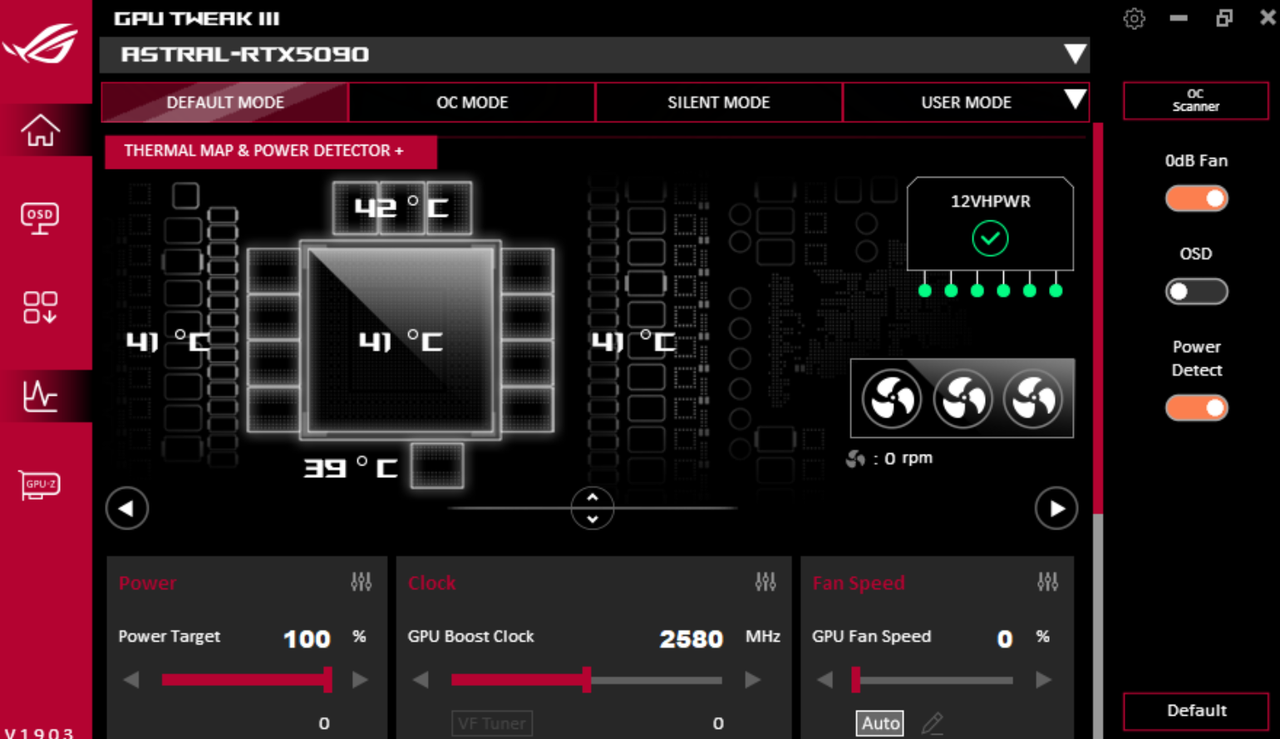Open fine-tune settings for the Power panel
Screen dimensions: 1280x739
[x=362, y=581]
